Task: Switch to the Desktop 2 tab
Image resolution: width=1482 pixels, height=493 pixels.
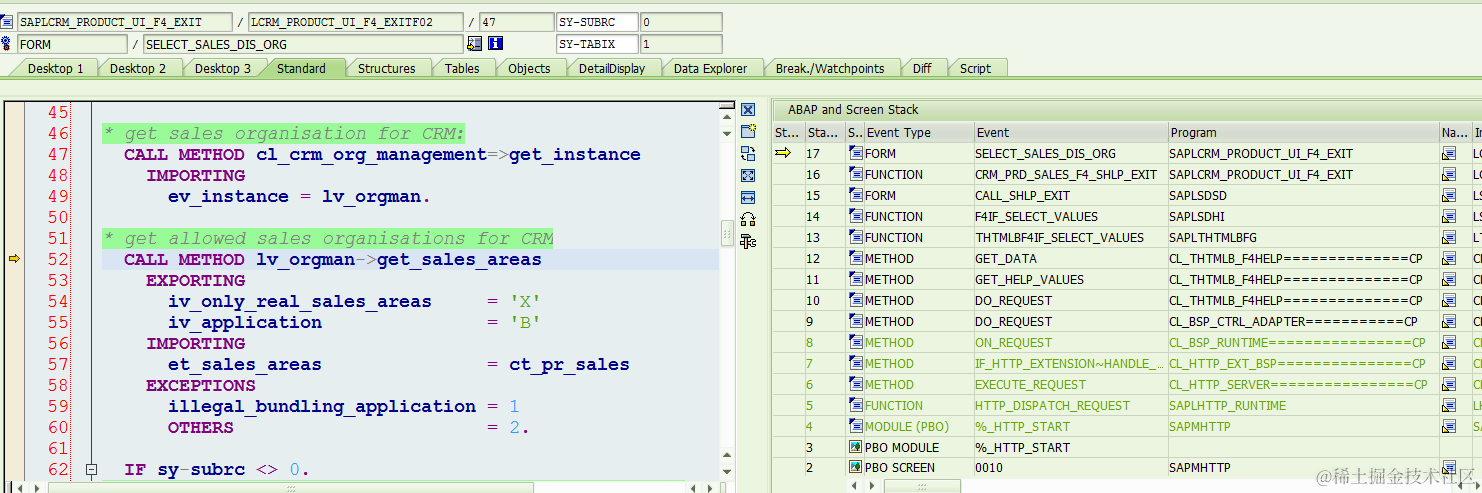Action: click(138, 69)
